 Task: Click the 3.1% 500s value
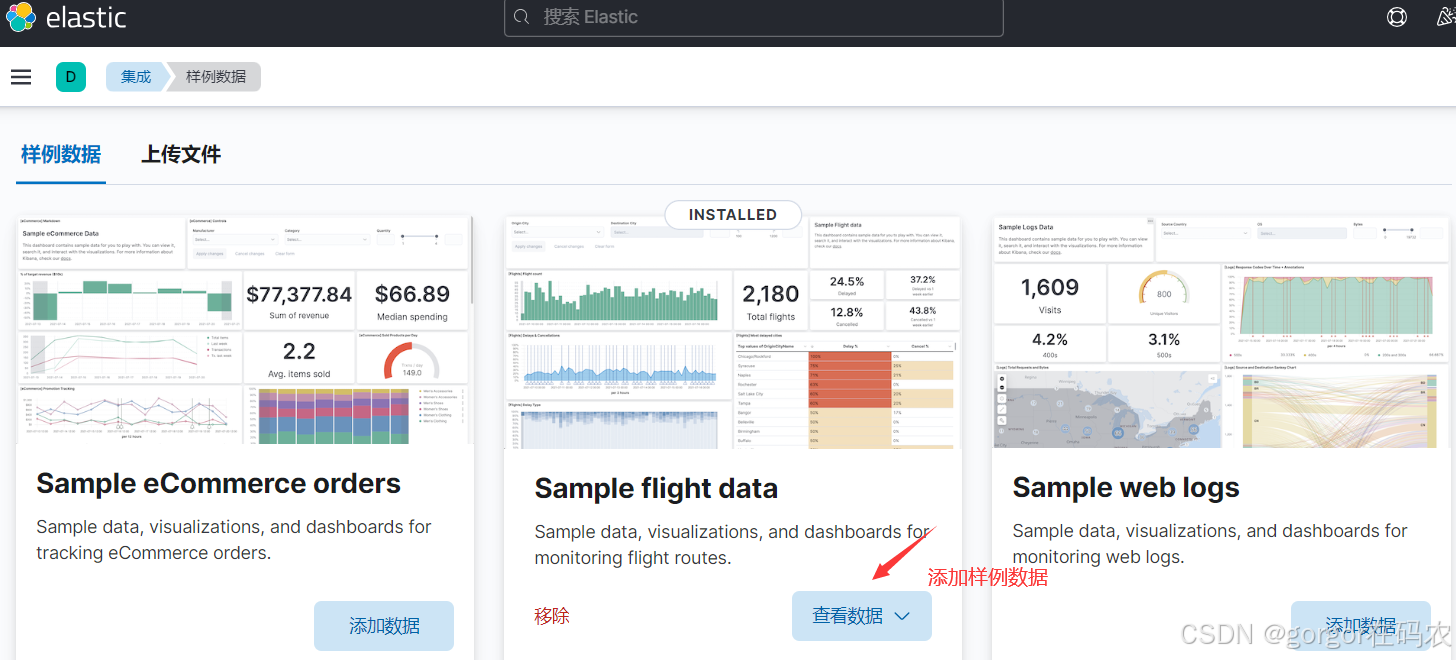coord(1164,340)
